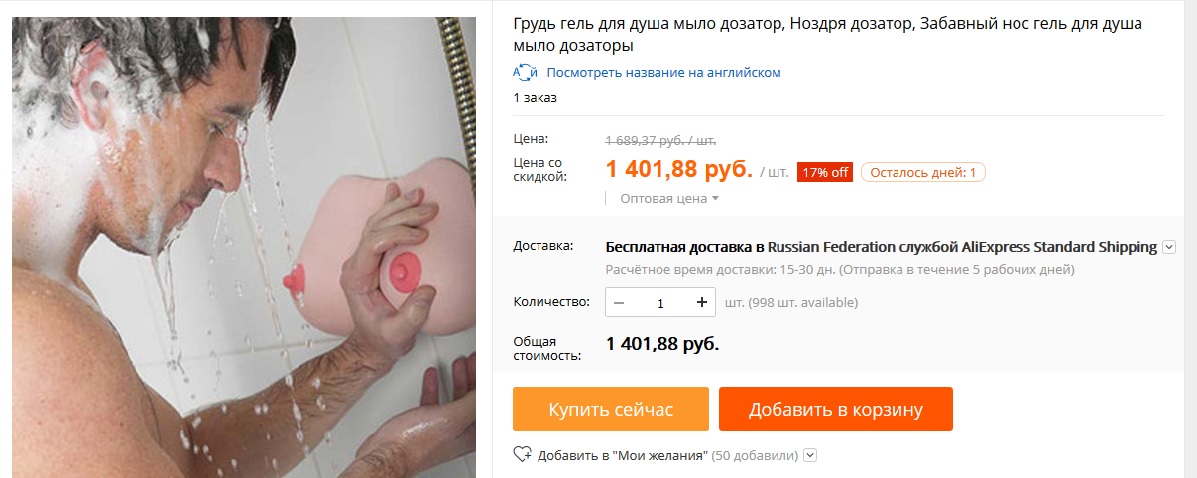The height and width of the screenshot is (478, 1197).
Task: Click the main product photo
Action: click(x=244, y=247)
